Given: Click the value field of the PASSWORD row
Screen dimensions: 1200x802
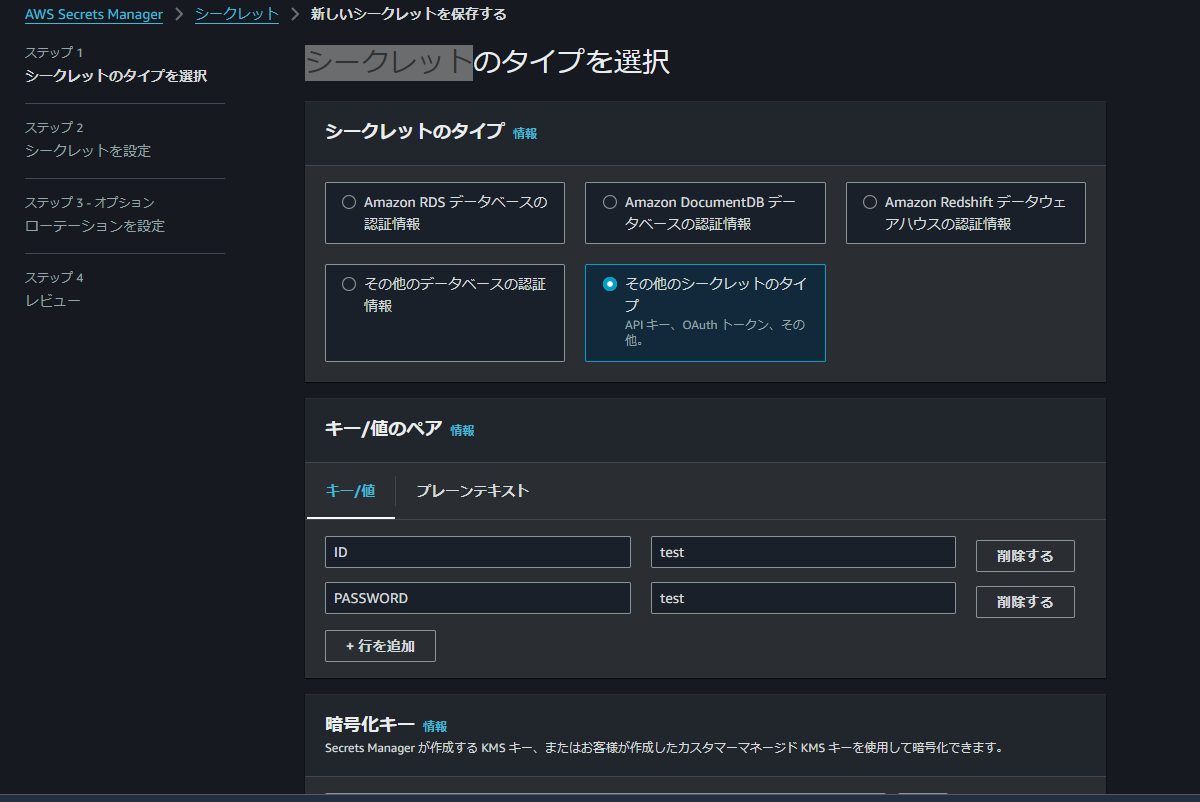Looking at the screenshot, I should pos(803,598).
